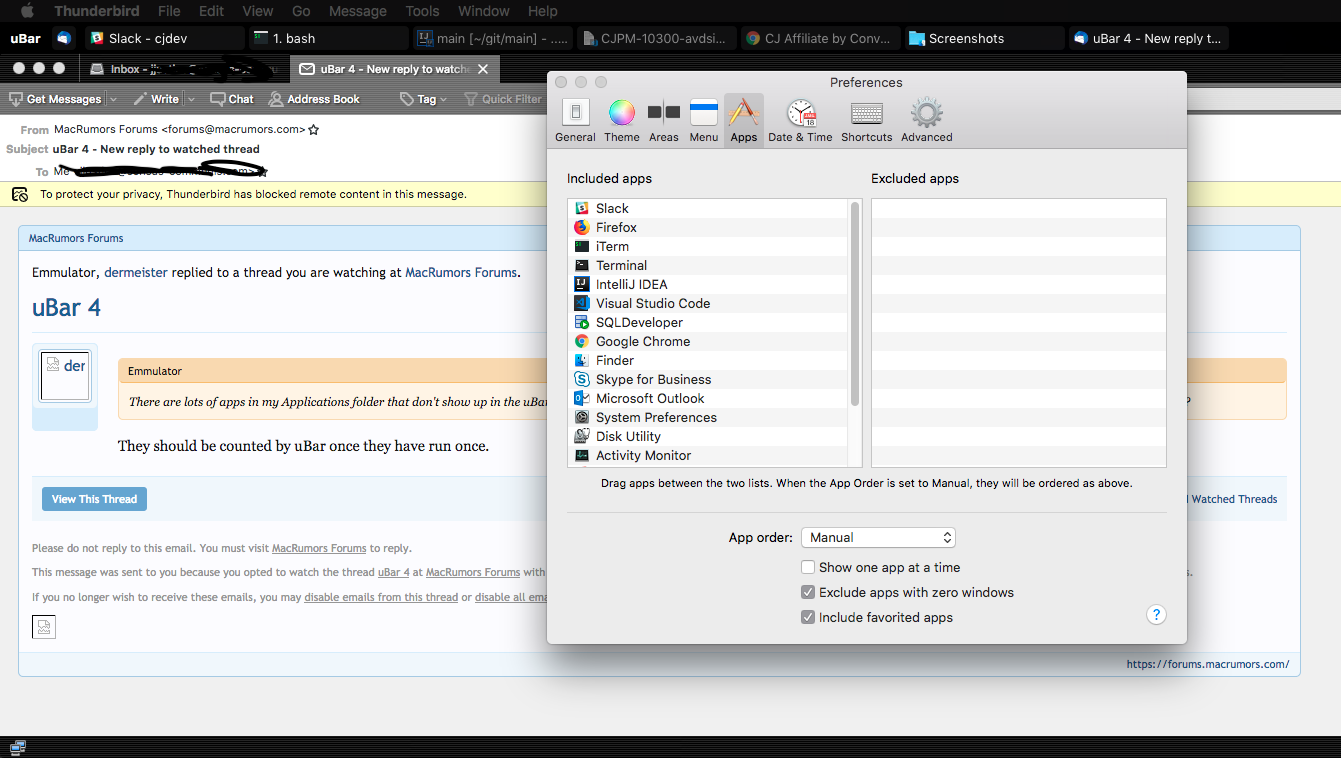Click the Preferences help question mark button
The width and height of the screenshot is (1341, 758).
click(x=1156, y=615)
